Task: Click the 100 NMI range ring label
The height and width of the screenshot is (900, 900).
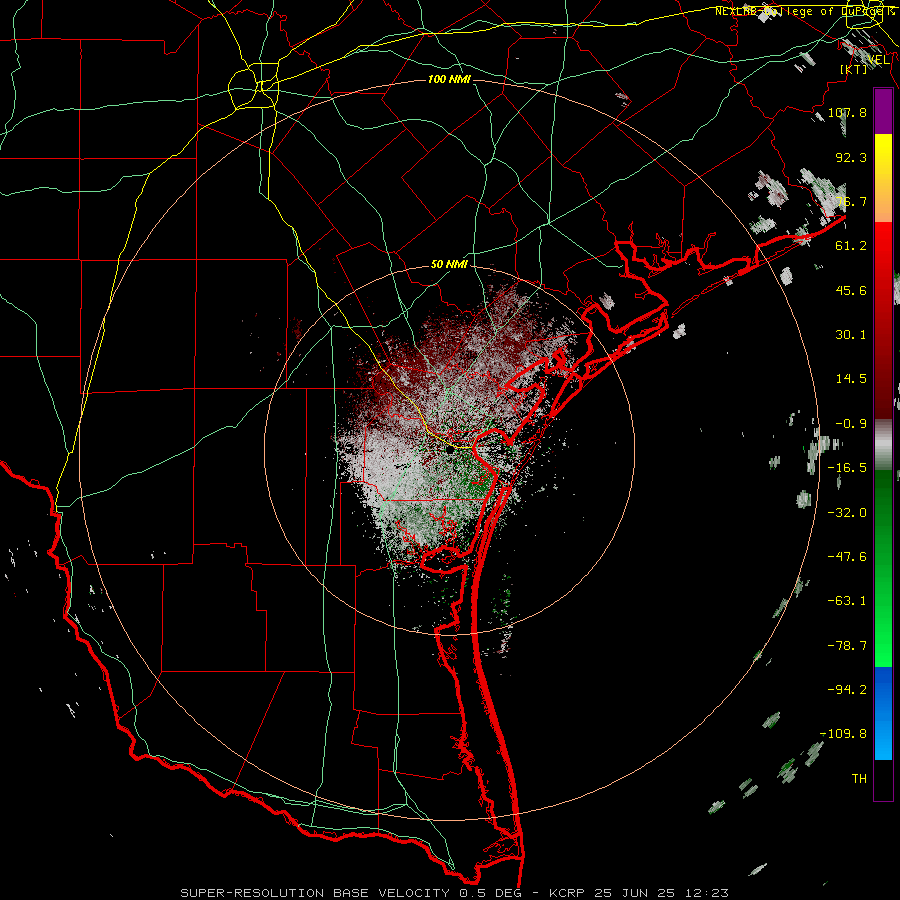Action: [x=449, y=79]
